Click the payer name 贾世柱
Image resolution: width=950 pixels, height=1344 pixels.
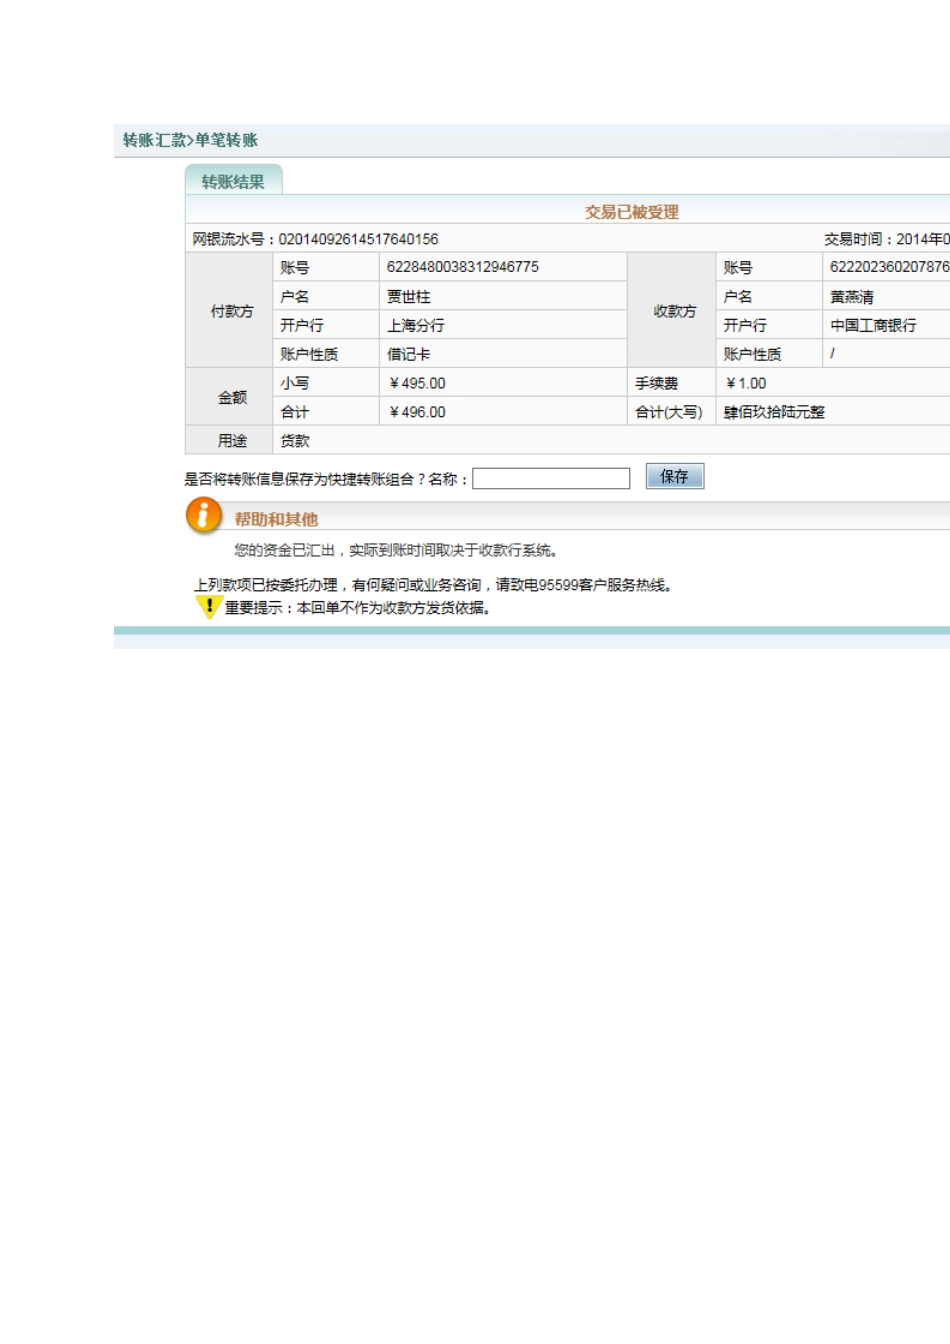(x=408, y=297)
